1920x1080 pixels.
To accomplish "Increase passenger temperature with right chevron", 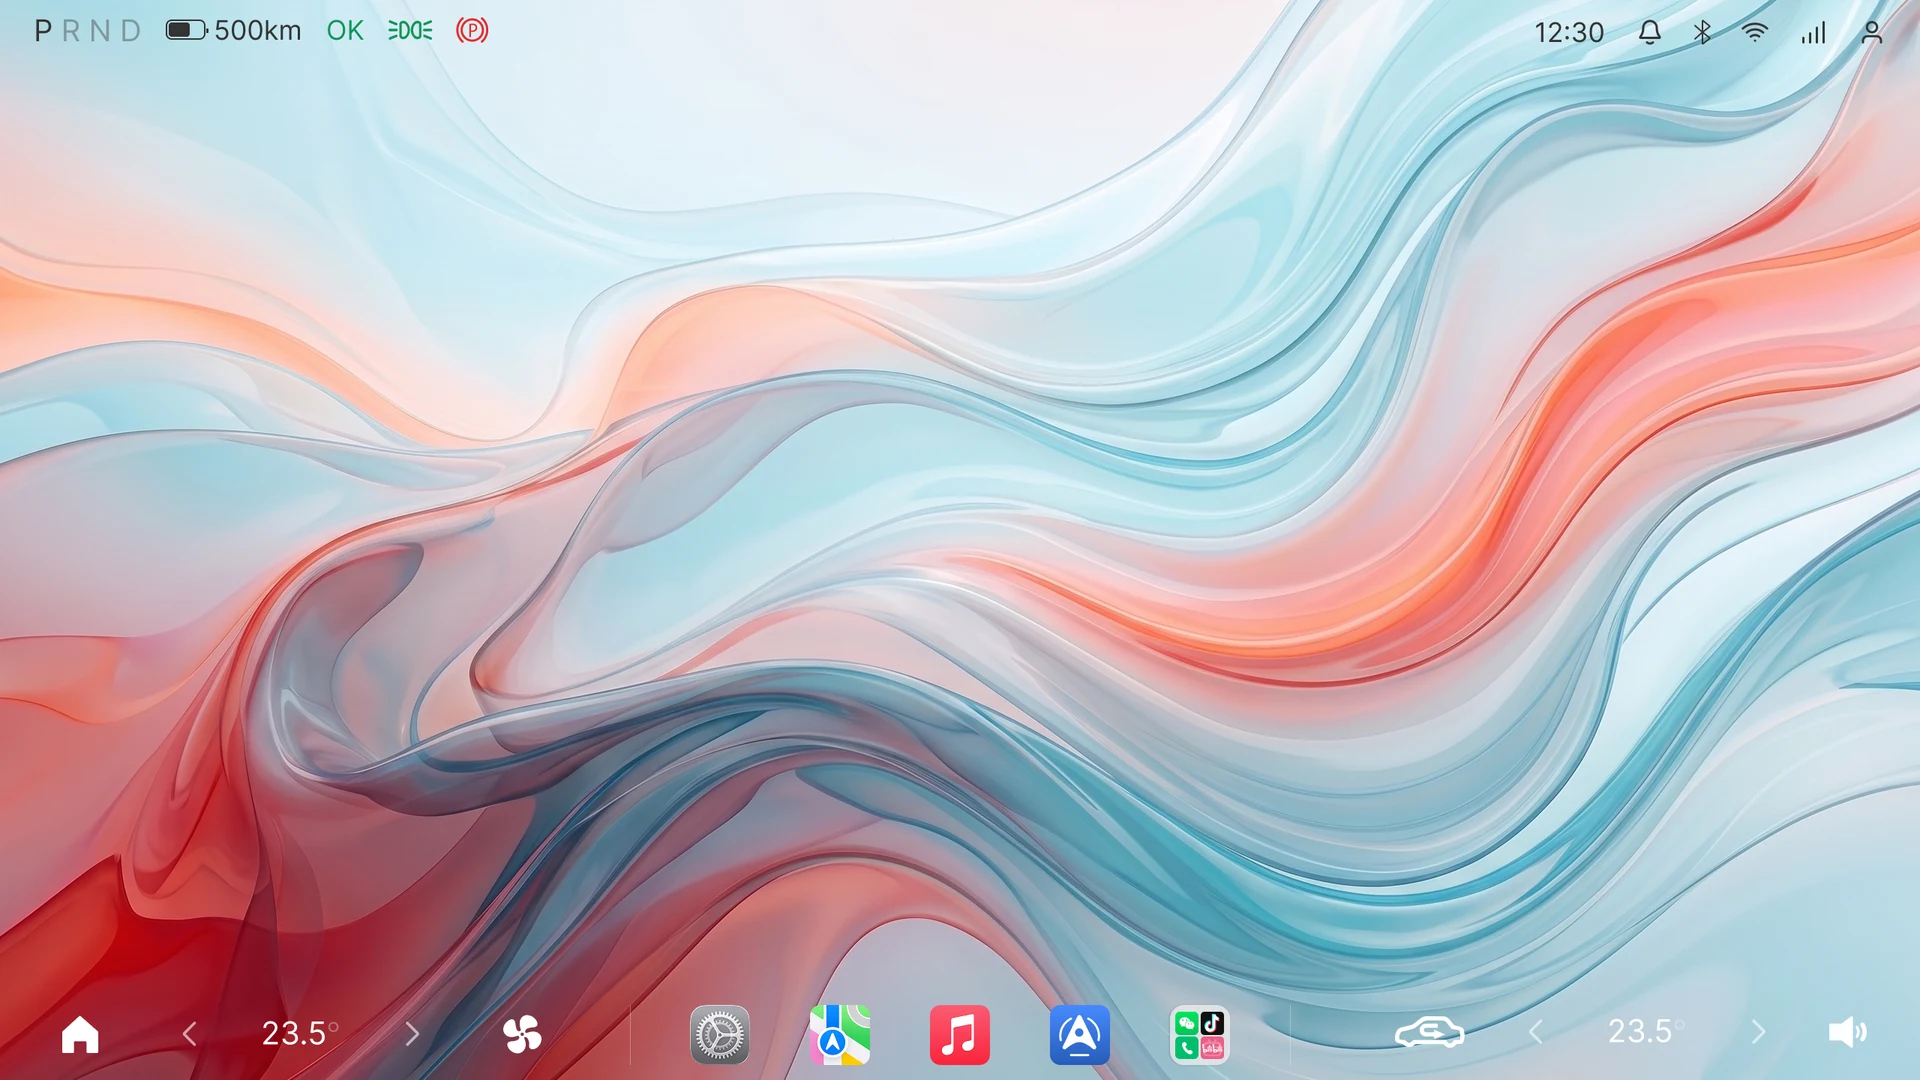I will (x=1759, y=1032).
